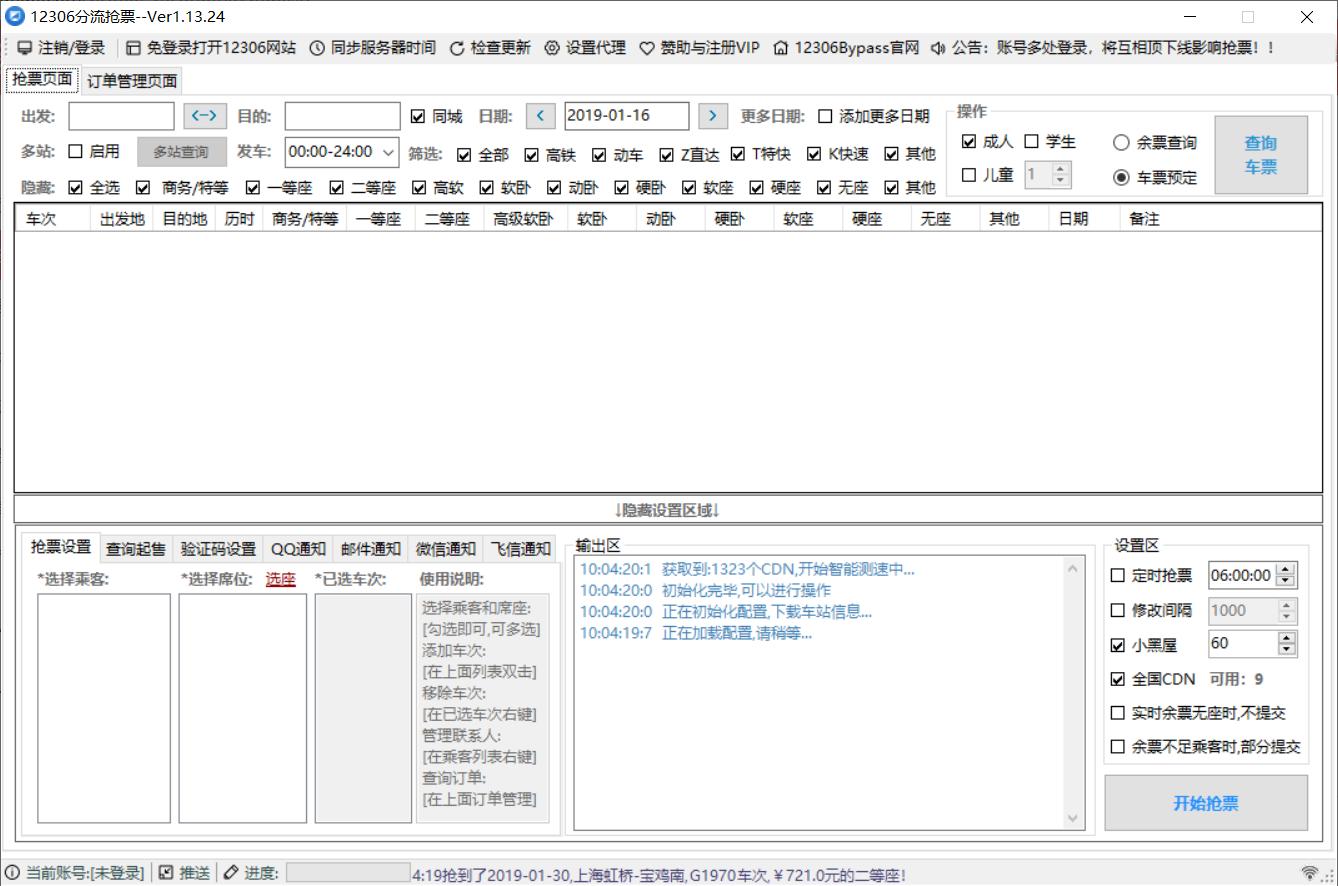Click the 推送 icon in the status bar
This screenshot has width=1338, height=886.
(x=164, y=871)
